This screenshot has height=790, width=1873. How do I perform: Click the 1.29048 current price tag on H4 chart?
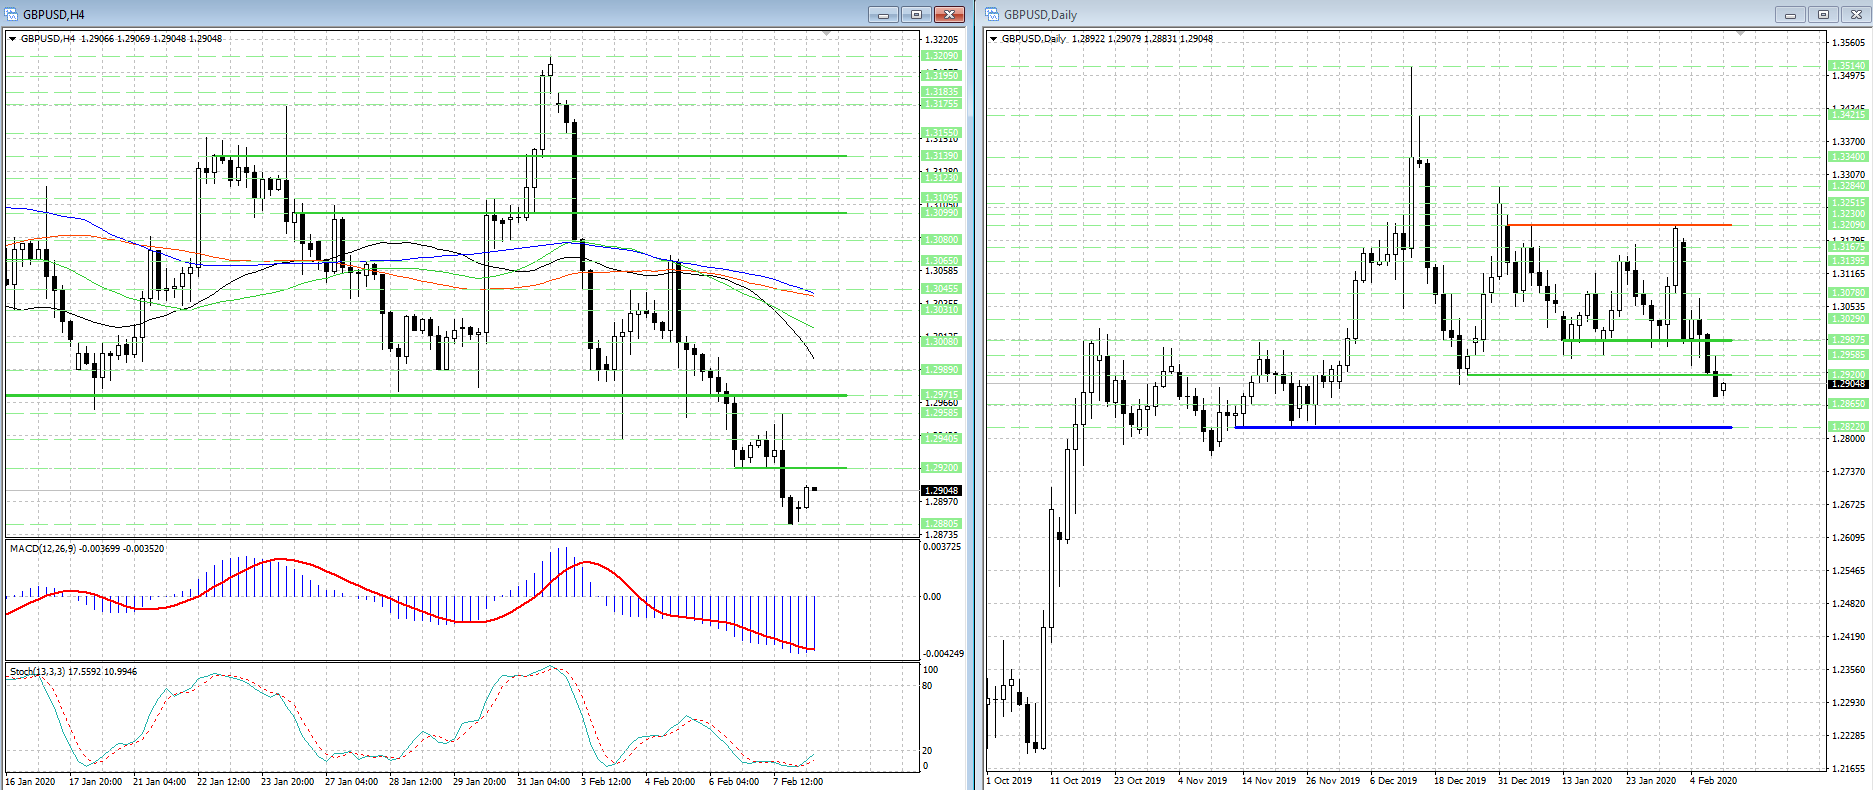click(941, 491)
